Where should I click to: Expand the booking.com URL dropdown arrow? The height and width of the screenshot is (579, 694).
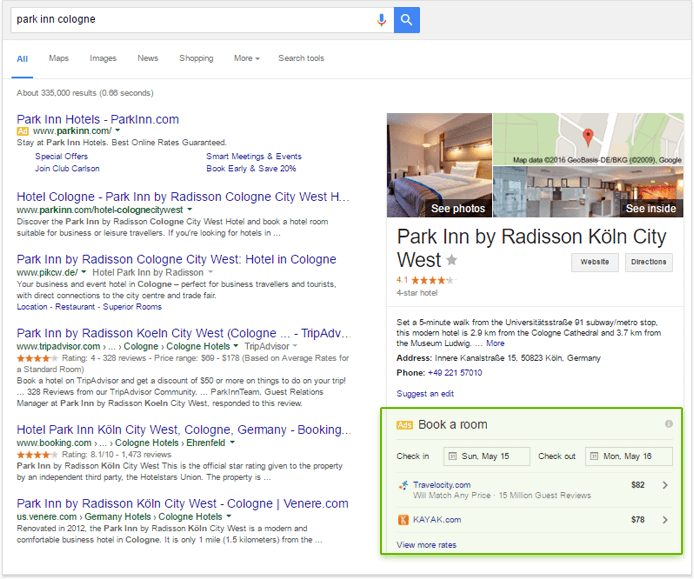tap(232, 442)
